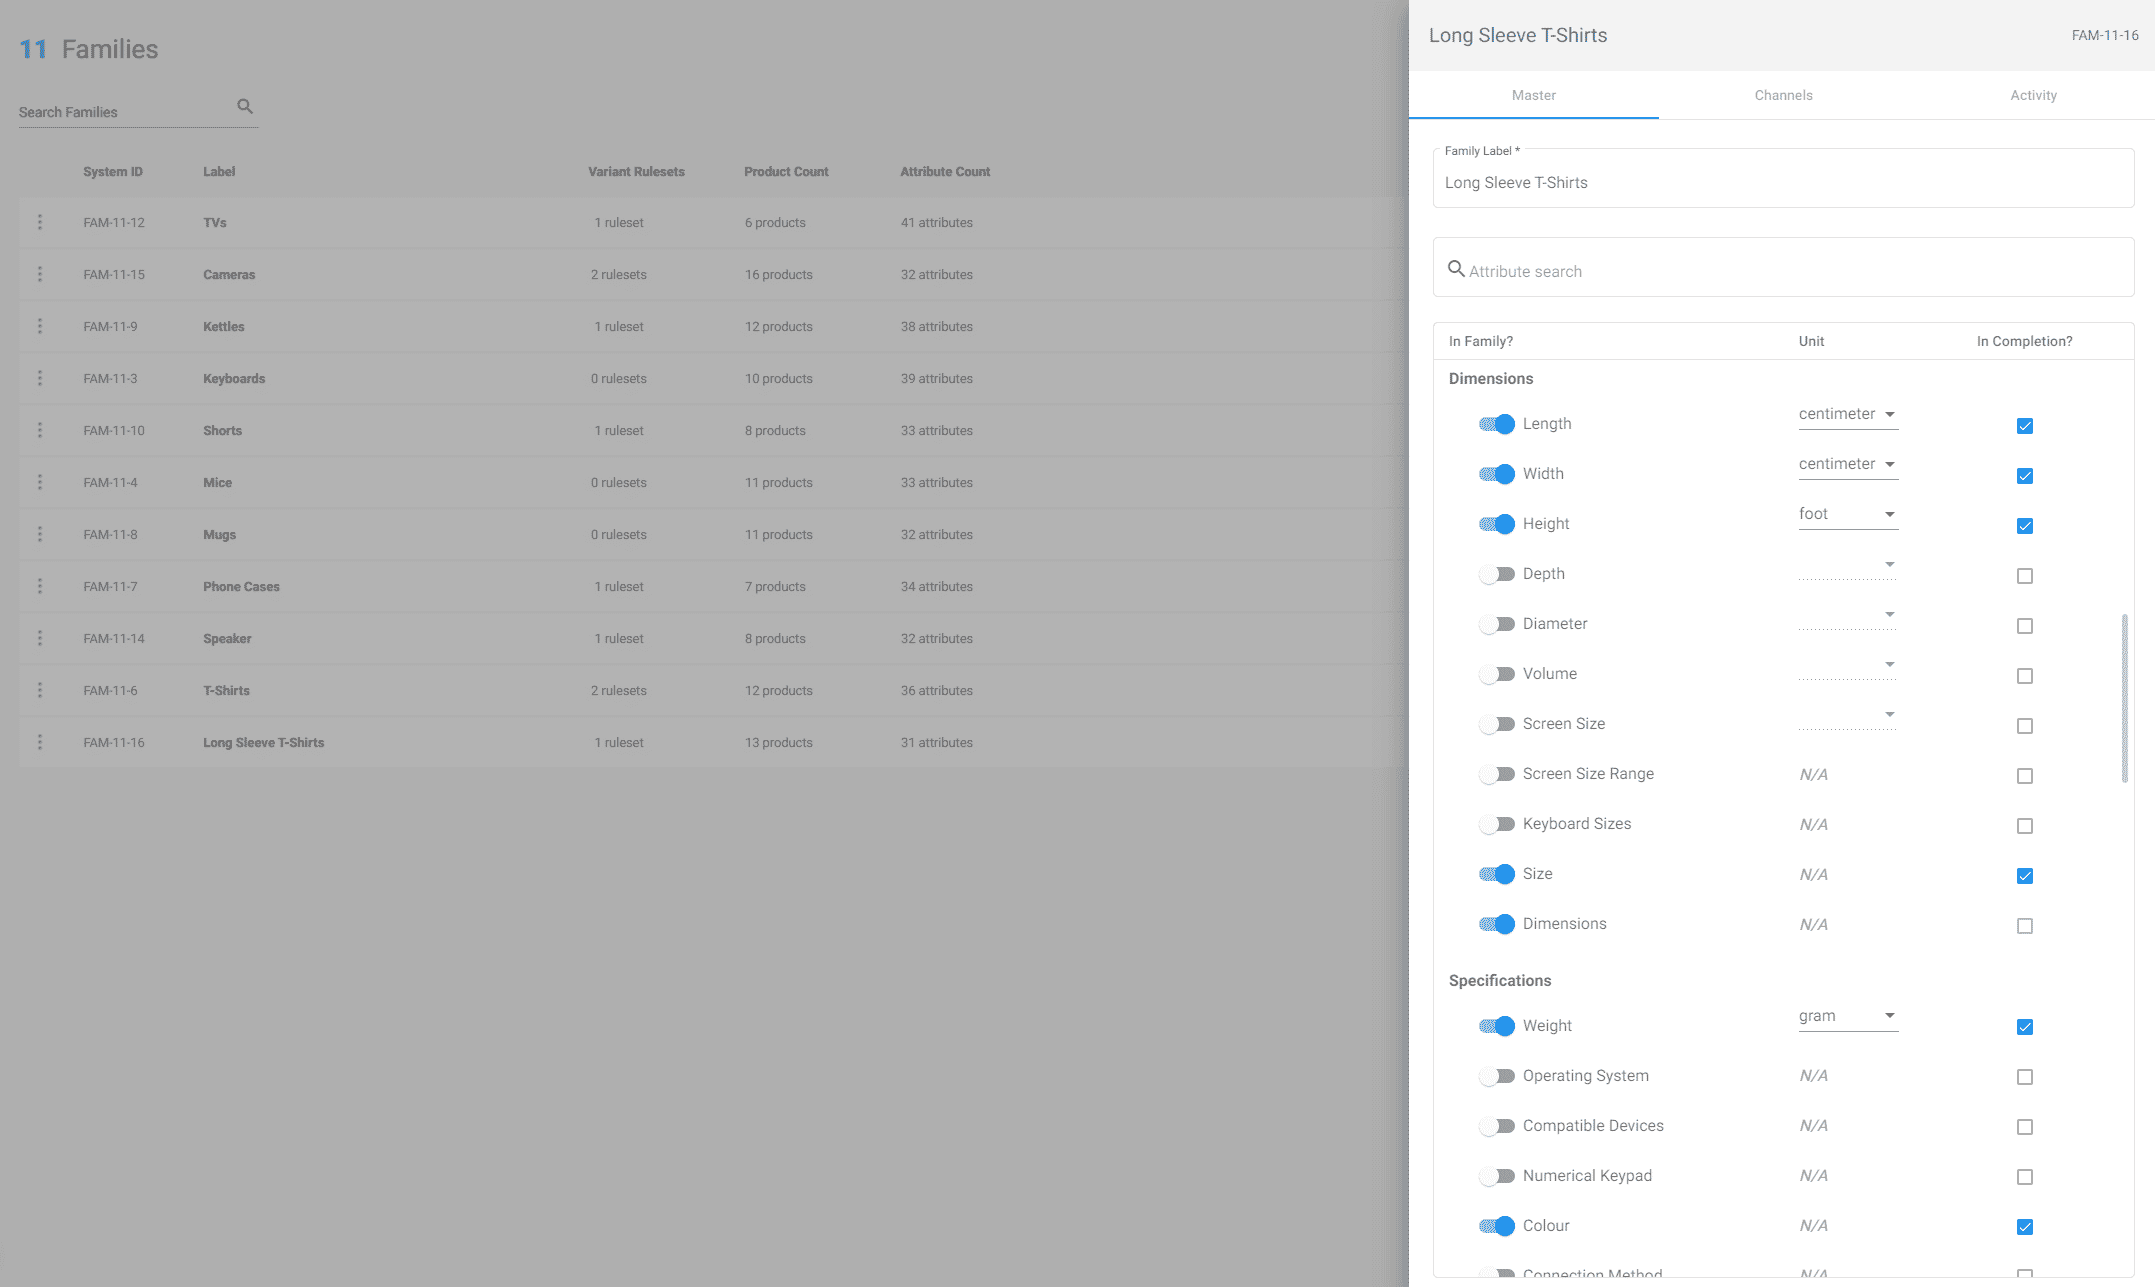Screen dimensions: 2155x1287
Task: Enable Volume attribute toggle
Action: (x=1497, y=674)
